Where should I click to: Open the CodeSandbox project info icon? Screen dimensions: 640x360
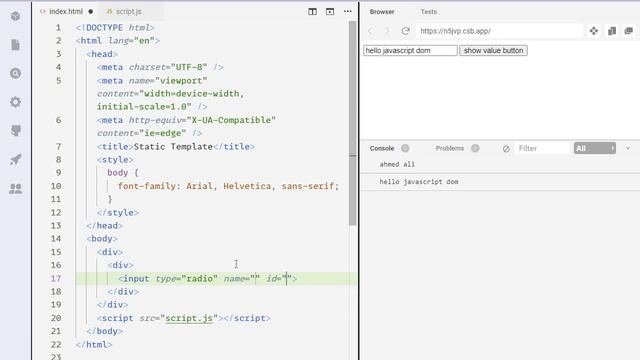click(x=16, y=16)
